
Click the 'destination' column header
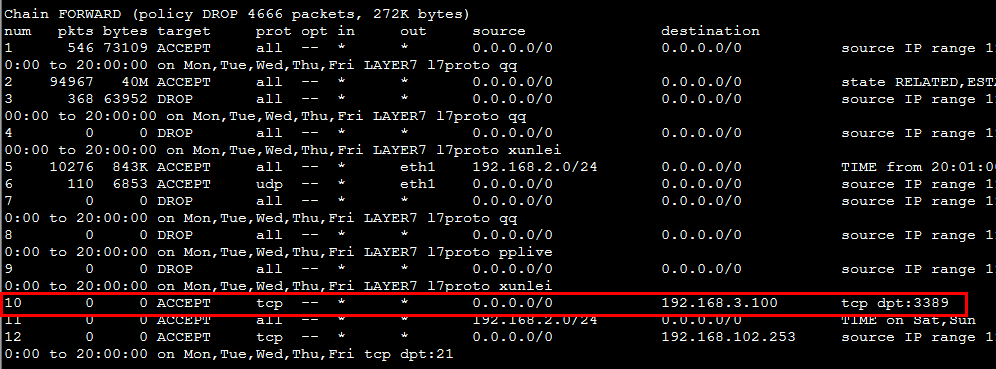[711, 31]
